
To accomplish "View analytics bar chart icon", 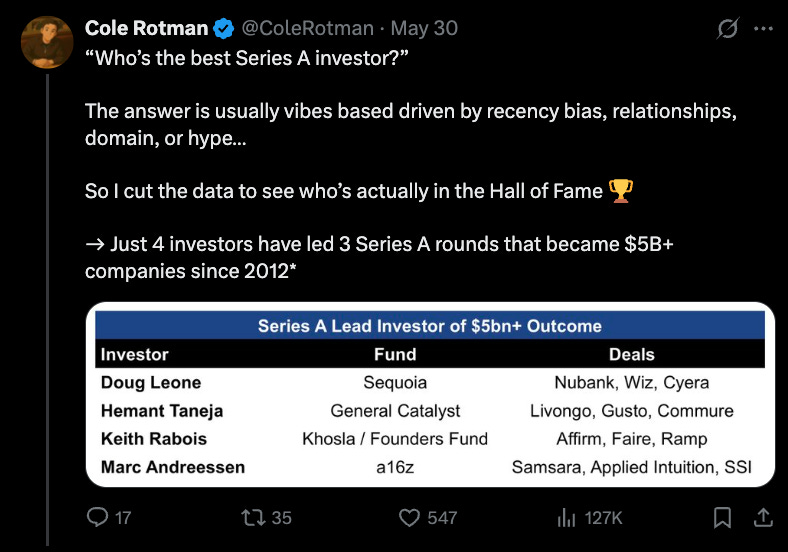I will [x=566, y=517].
